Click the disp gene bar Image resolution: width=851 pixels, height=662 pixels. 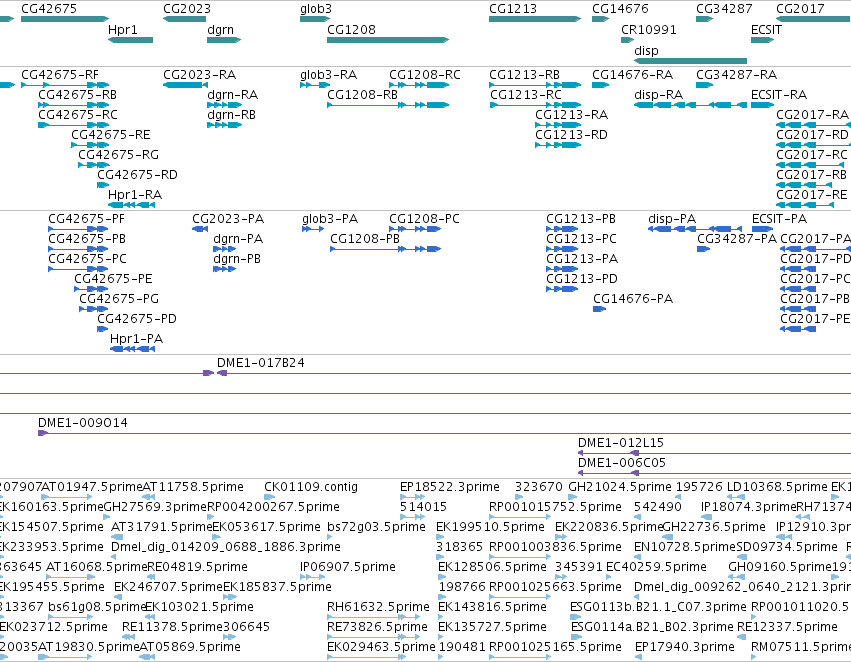click(690, 61)
